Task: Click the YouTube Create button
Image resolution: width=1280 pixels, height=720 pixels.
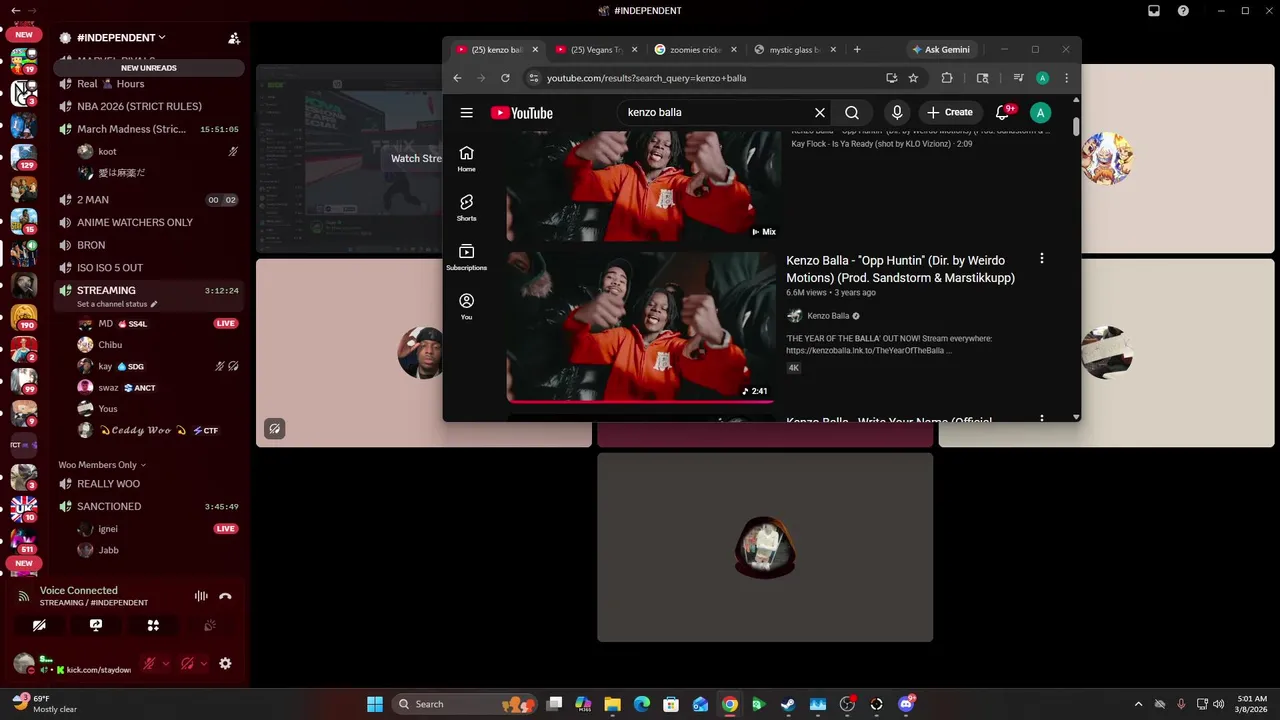Action: pos(950,113)
